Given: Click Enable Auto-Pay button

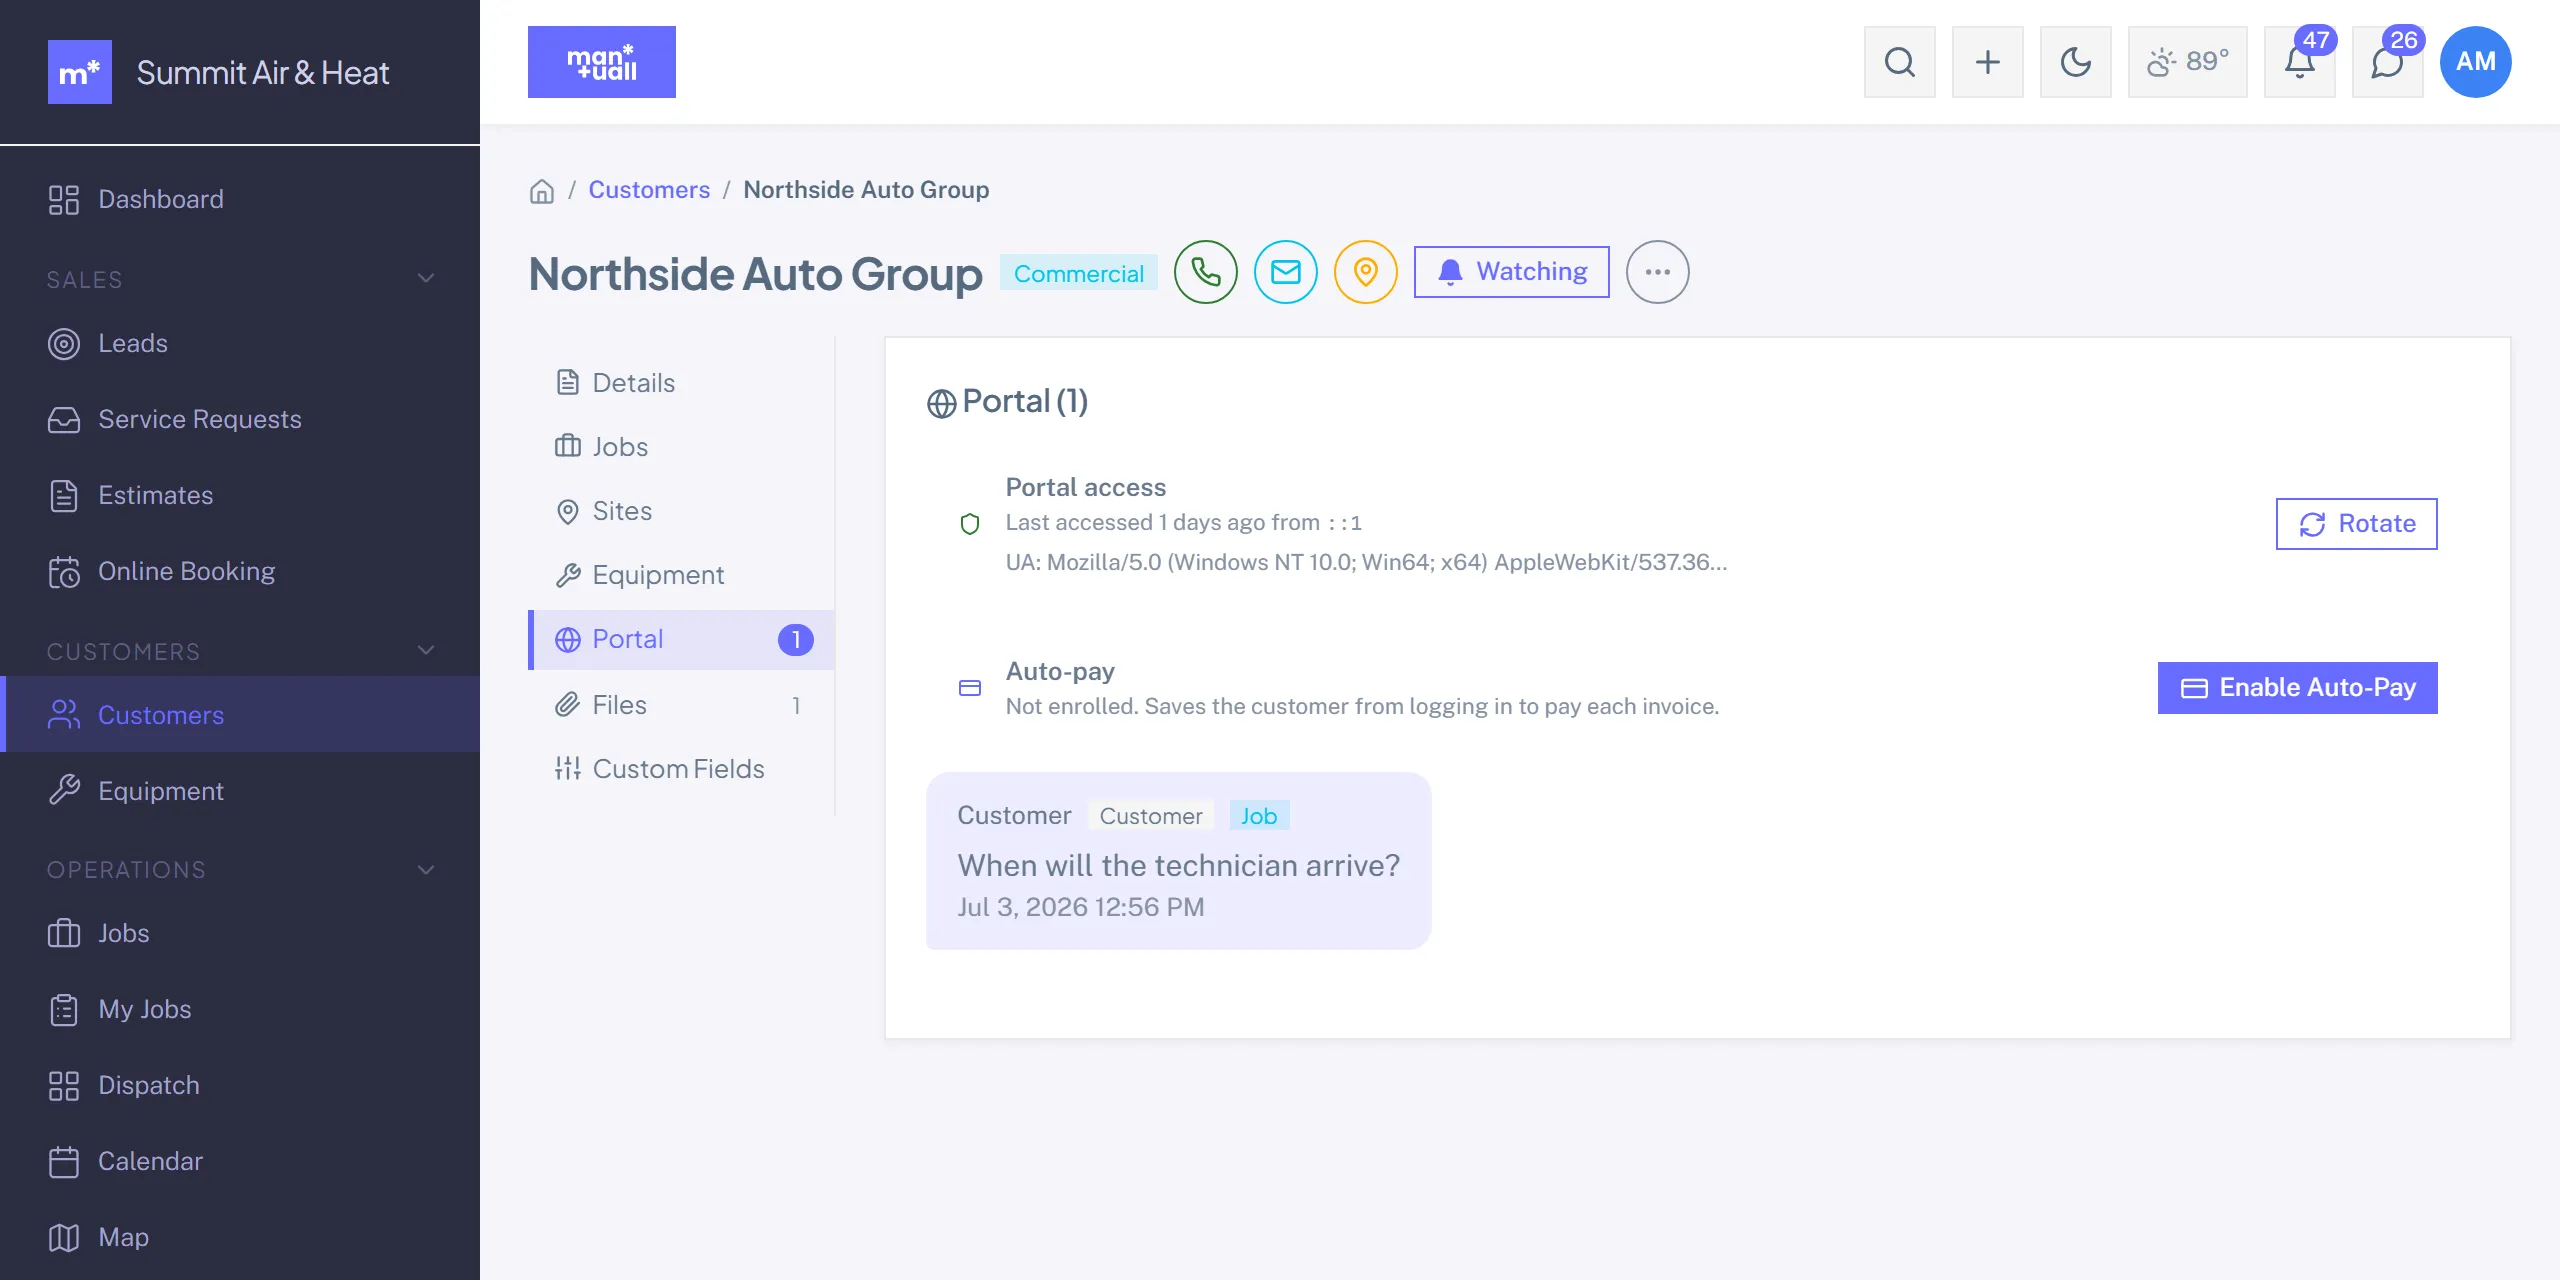Looking at the screenshot, I should 2297,688.
